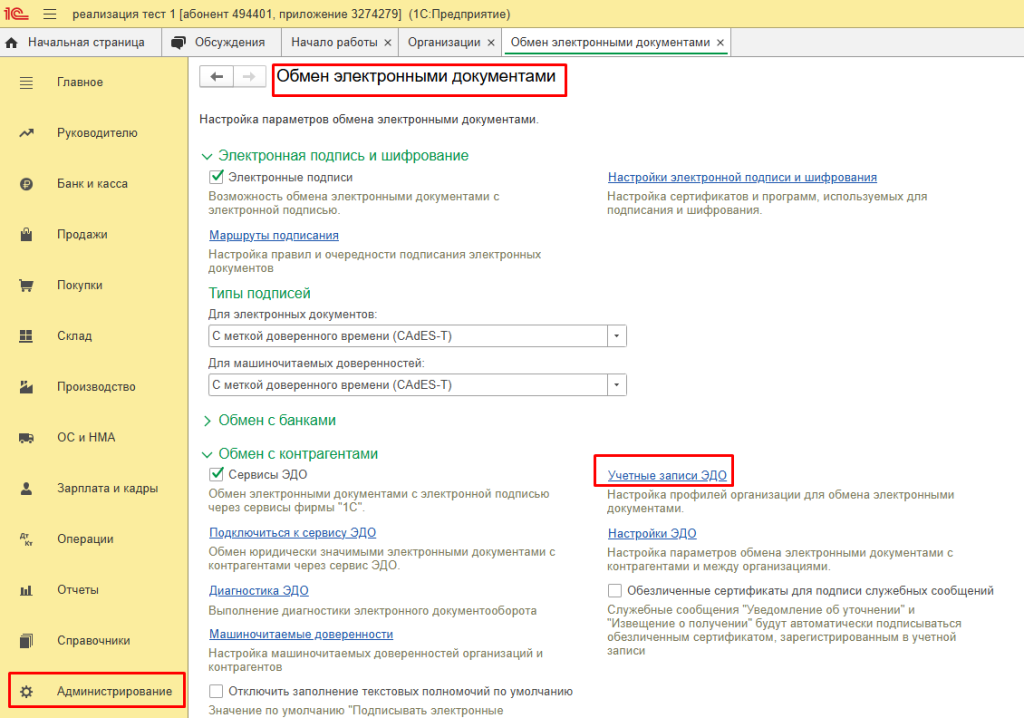Screen dimensions: 1024x718
Task: Click the Администрирование gear icon
Action: (x=26, y=691)
